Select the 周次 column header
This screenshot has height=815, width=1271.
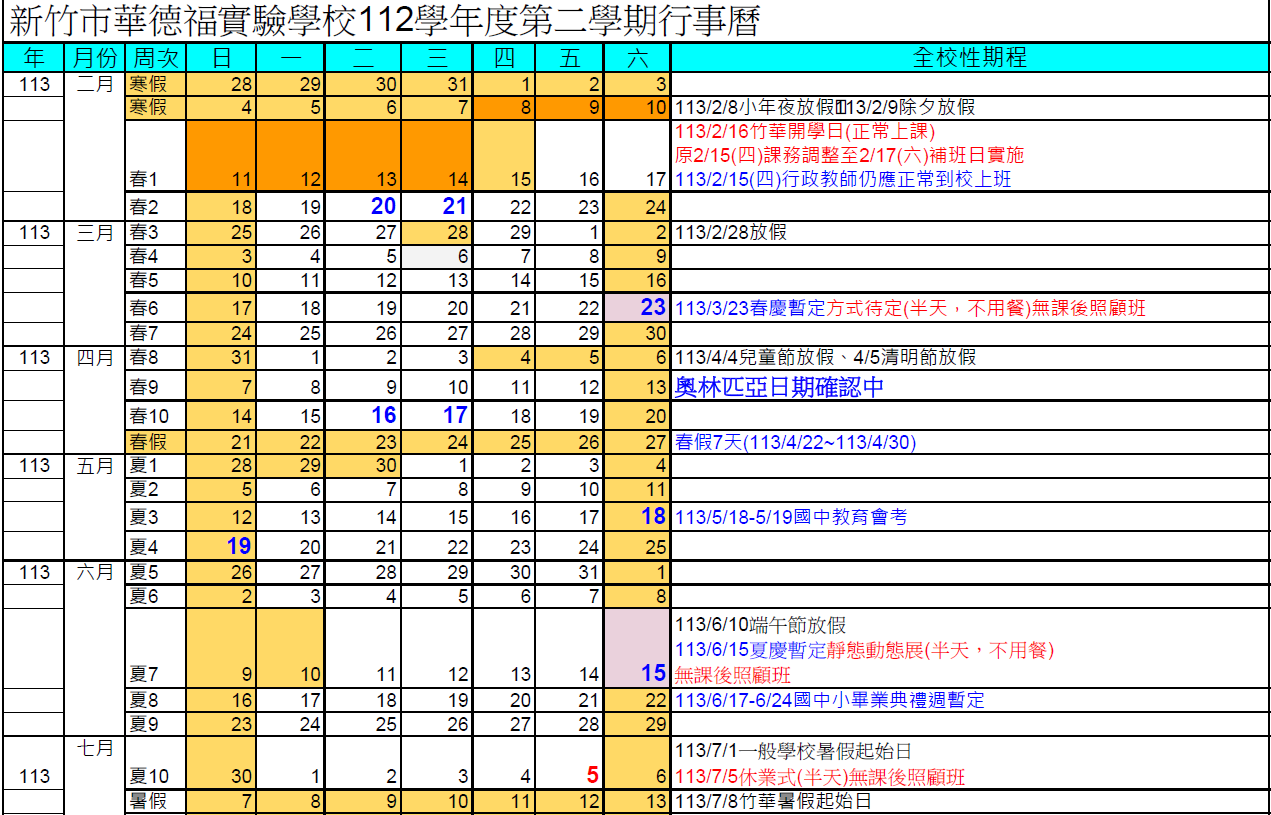(x=156, y=58)
